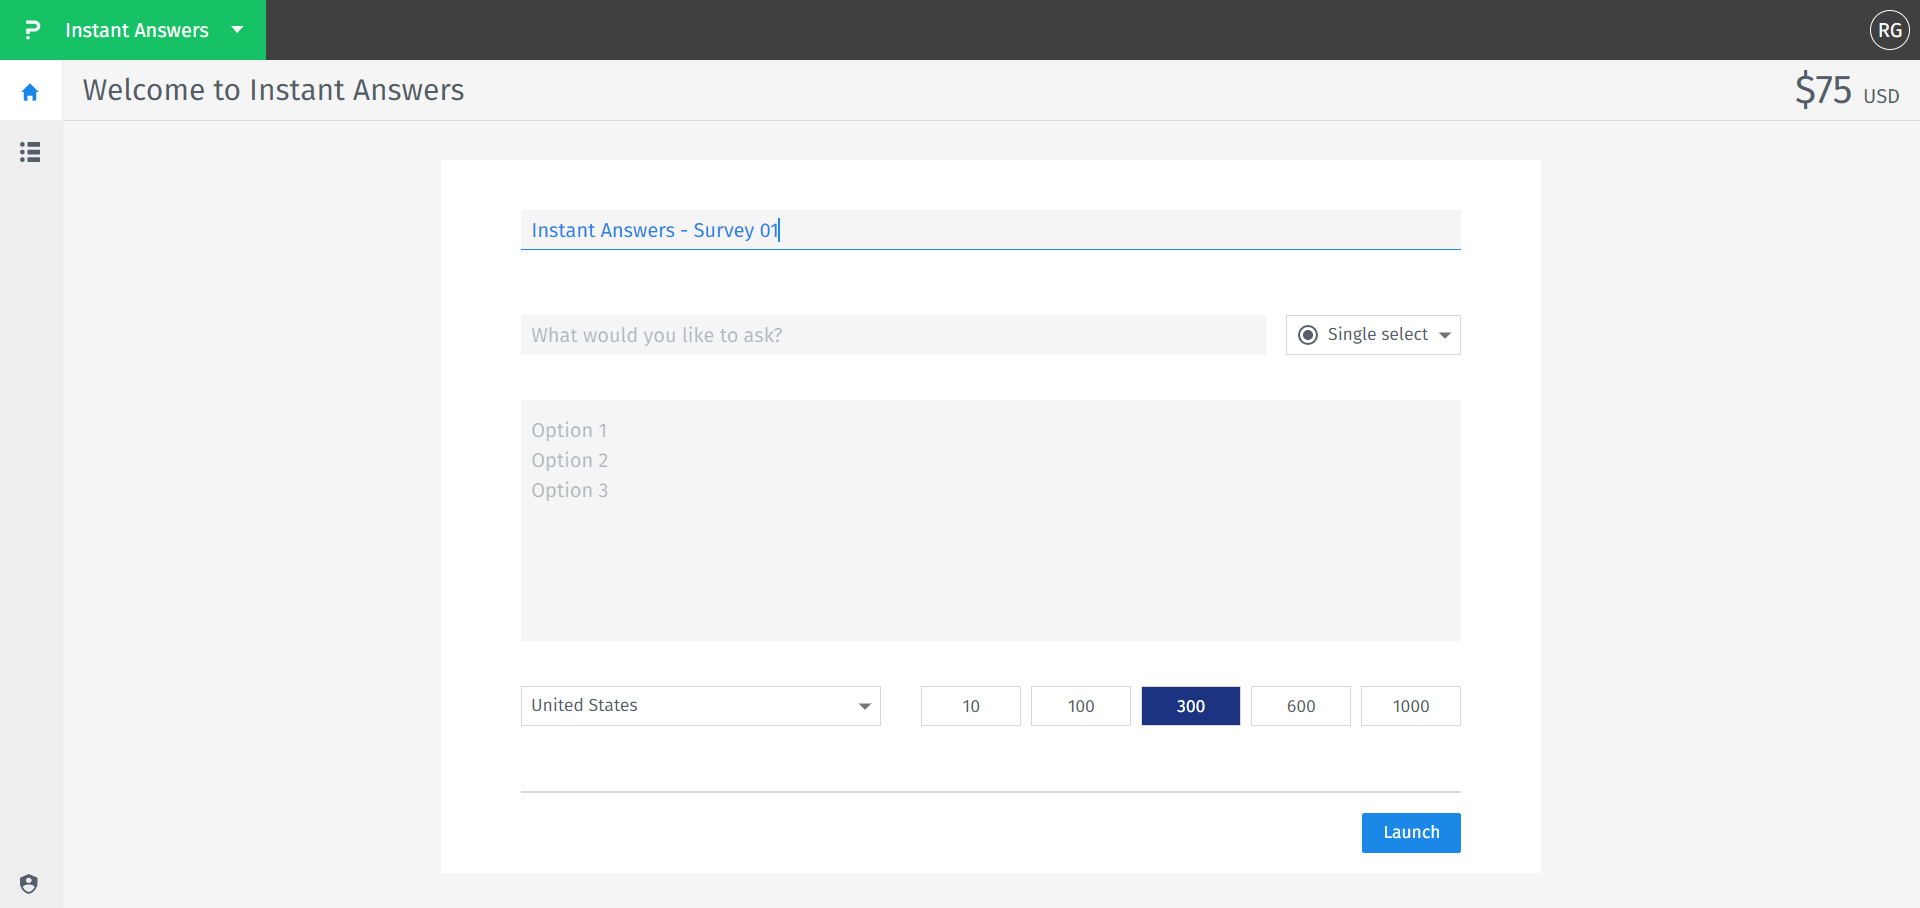Click the highlighted 300 respondents selection
Screen dimensions: 1920x908
[1190, 705]
